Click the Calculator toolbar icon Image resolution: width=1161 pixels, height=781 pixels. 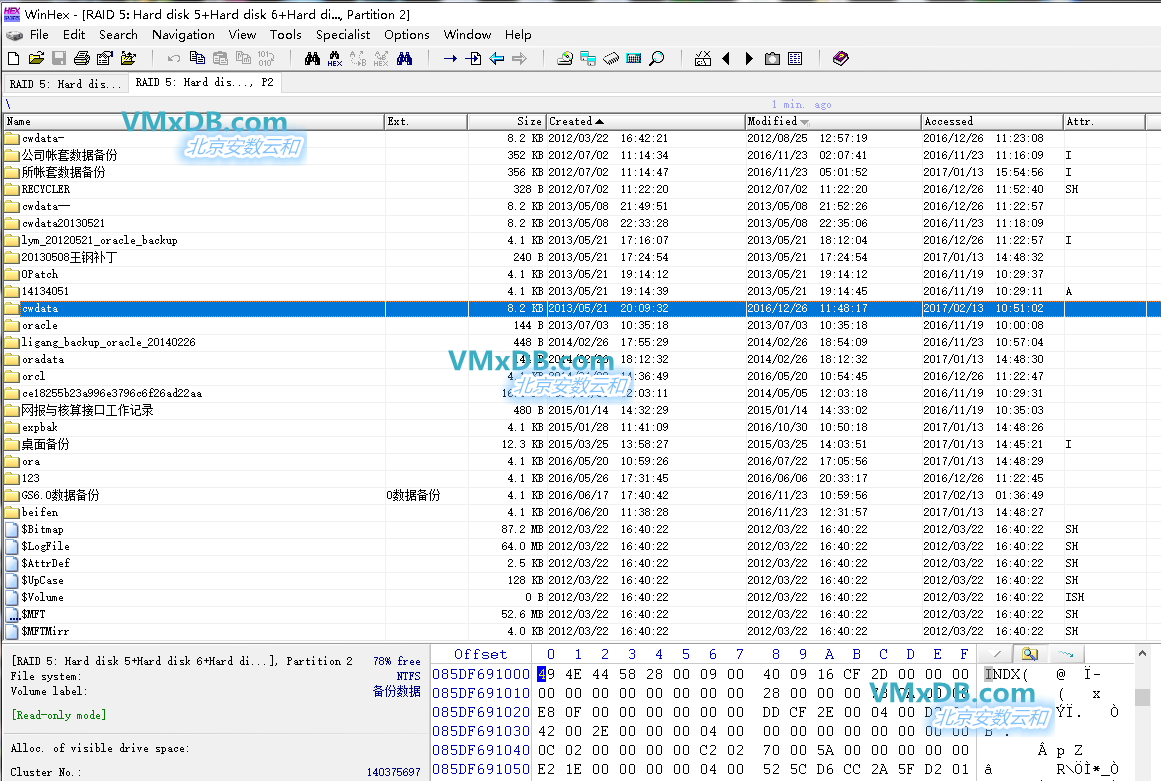(634, 58)
